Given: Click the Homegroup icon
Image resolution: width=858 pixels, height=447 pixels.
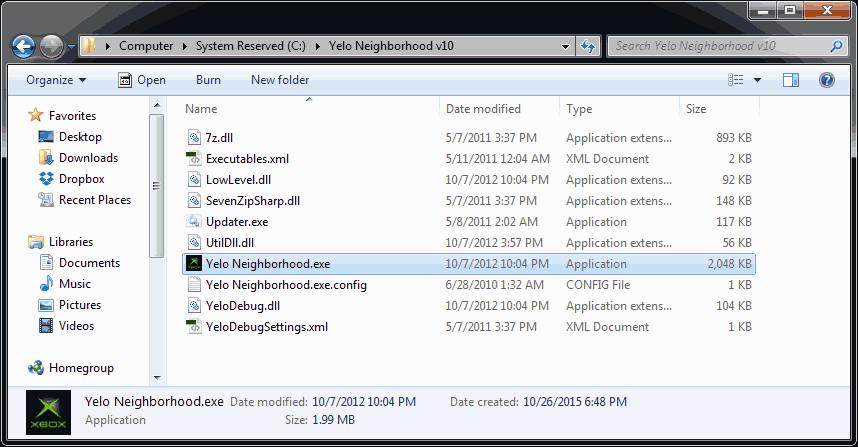Looking at the screenshot, I should click(x=36, y=368).
